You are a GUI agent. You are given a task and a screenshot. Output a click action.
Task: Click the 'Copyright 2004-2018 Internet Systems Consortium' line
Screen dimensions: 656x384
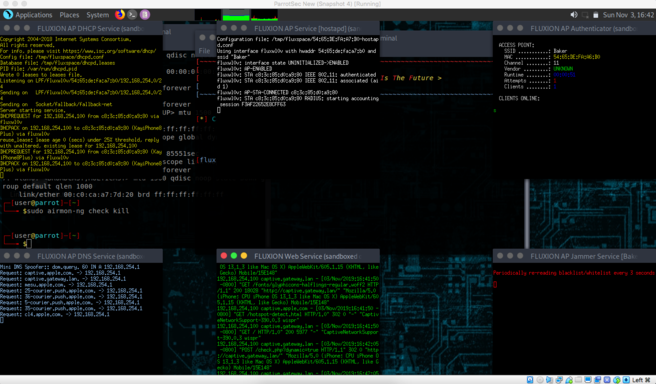(x=66, y=39)
